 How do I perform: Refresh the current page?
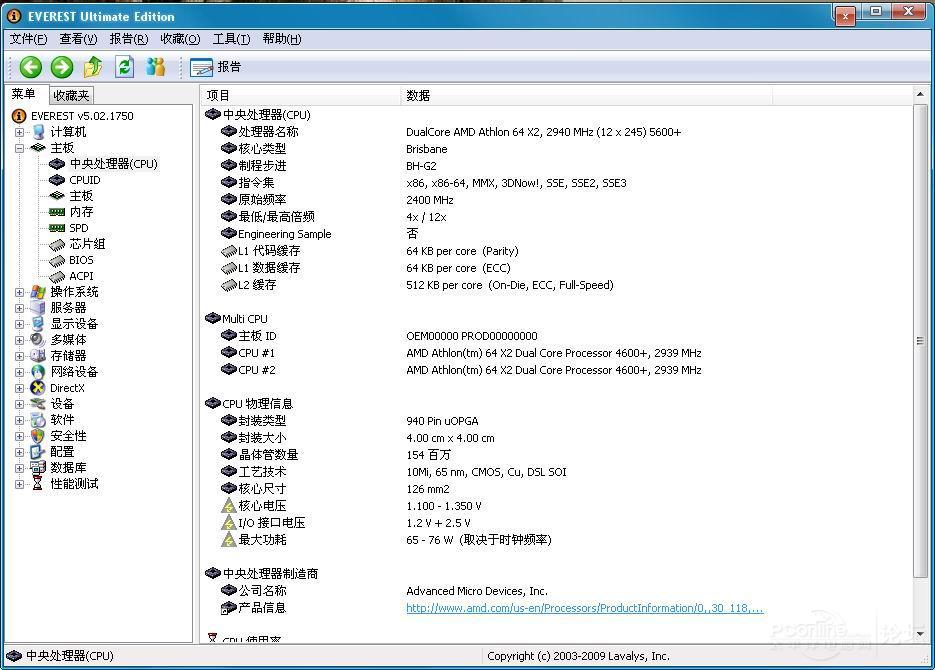pos(124,67)
